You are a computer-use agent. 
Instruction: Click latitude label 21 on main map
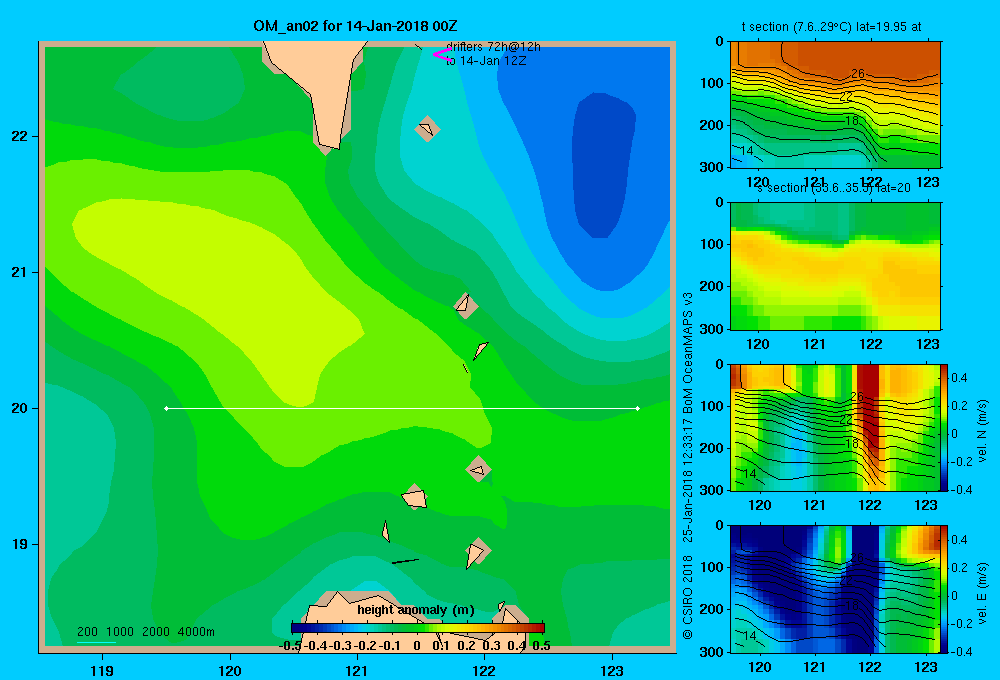pos(20,272)
